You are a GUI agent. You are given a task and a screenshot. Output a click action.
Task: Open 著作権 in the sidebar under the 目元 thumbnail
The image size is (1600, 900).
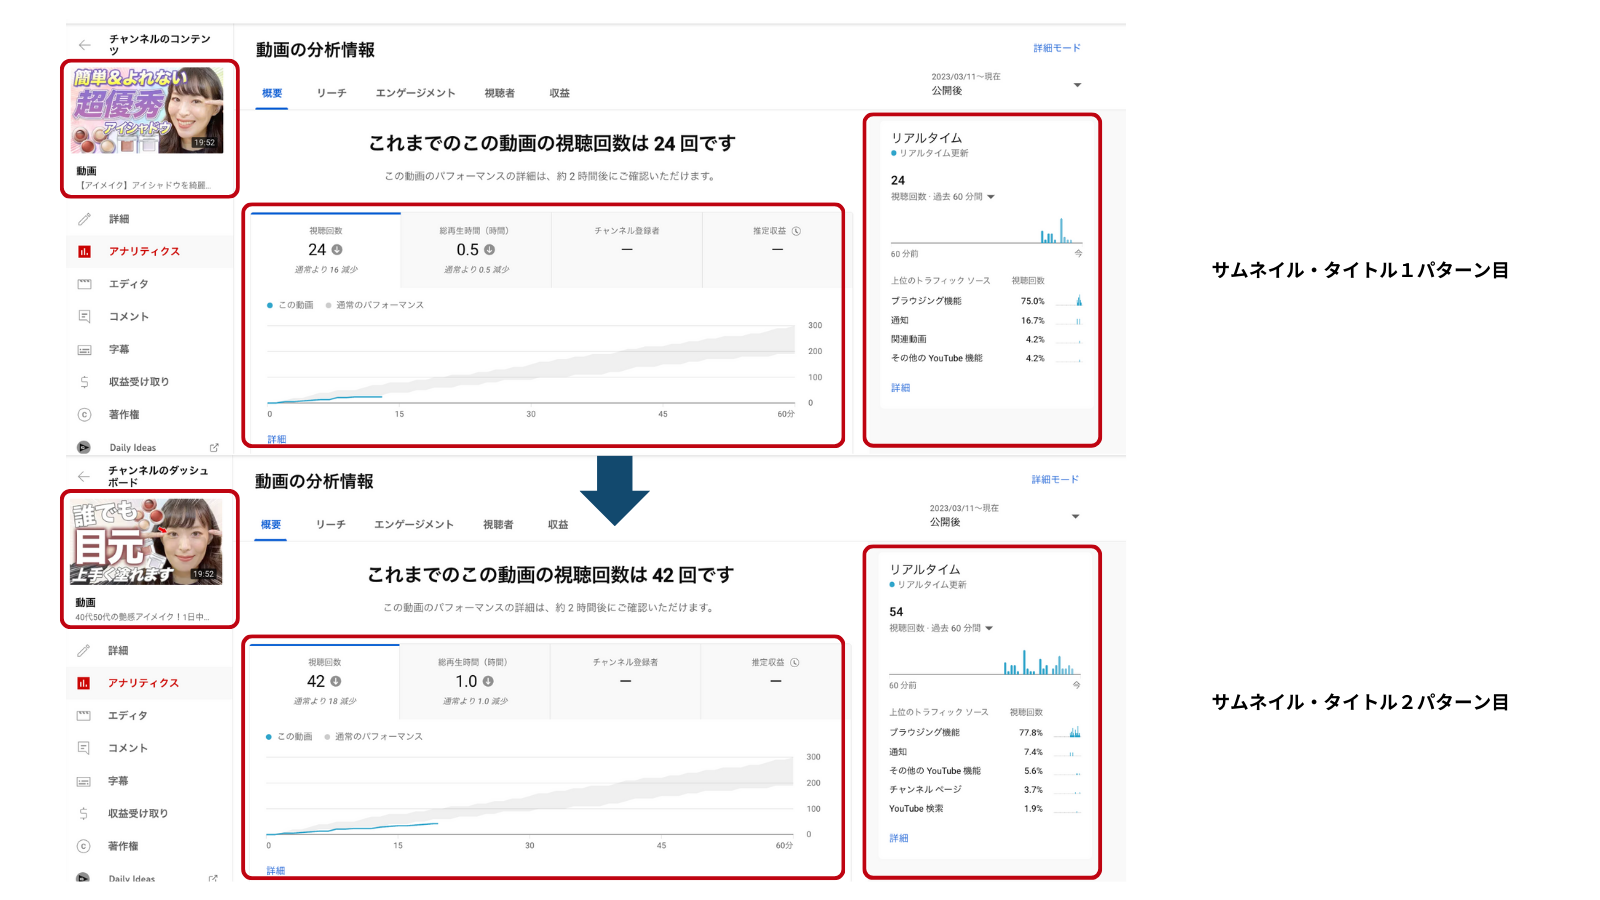pos(123,846)
